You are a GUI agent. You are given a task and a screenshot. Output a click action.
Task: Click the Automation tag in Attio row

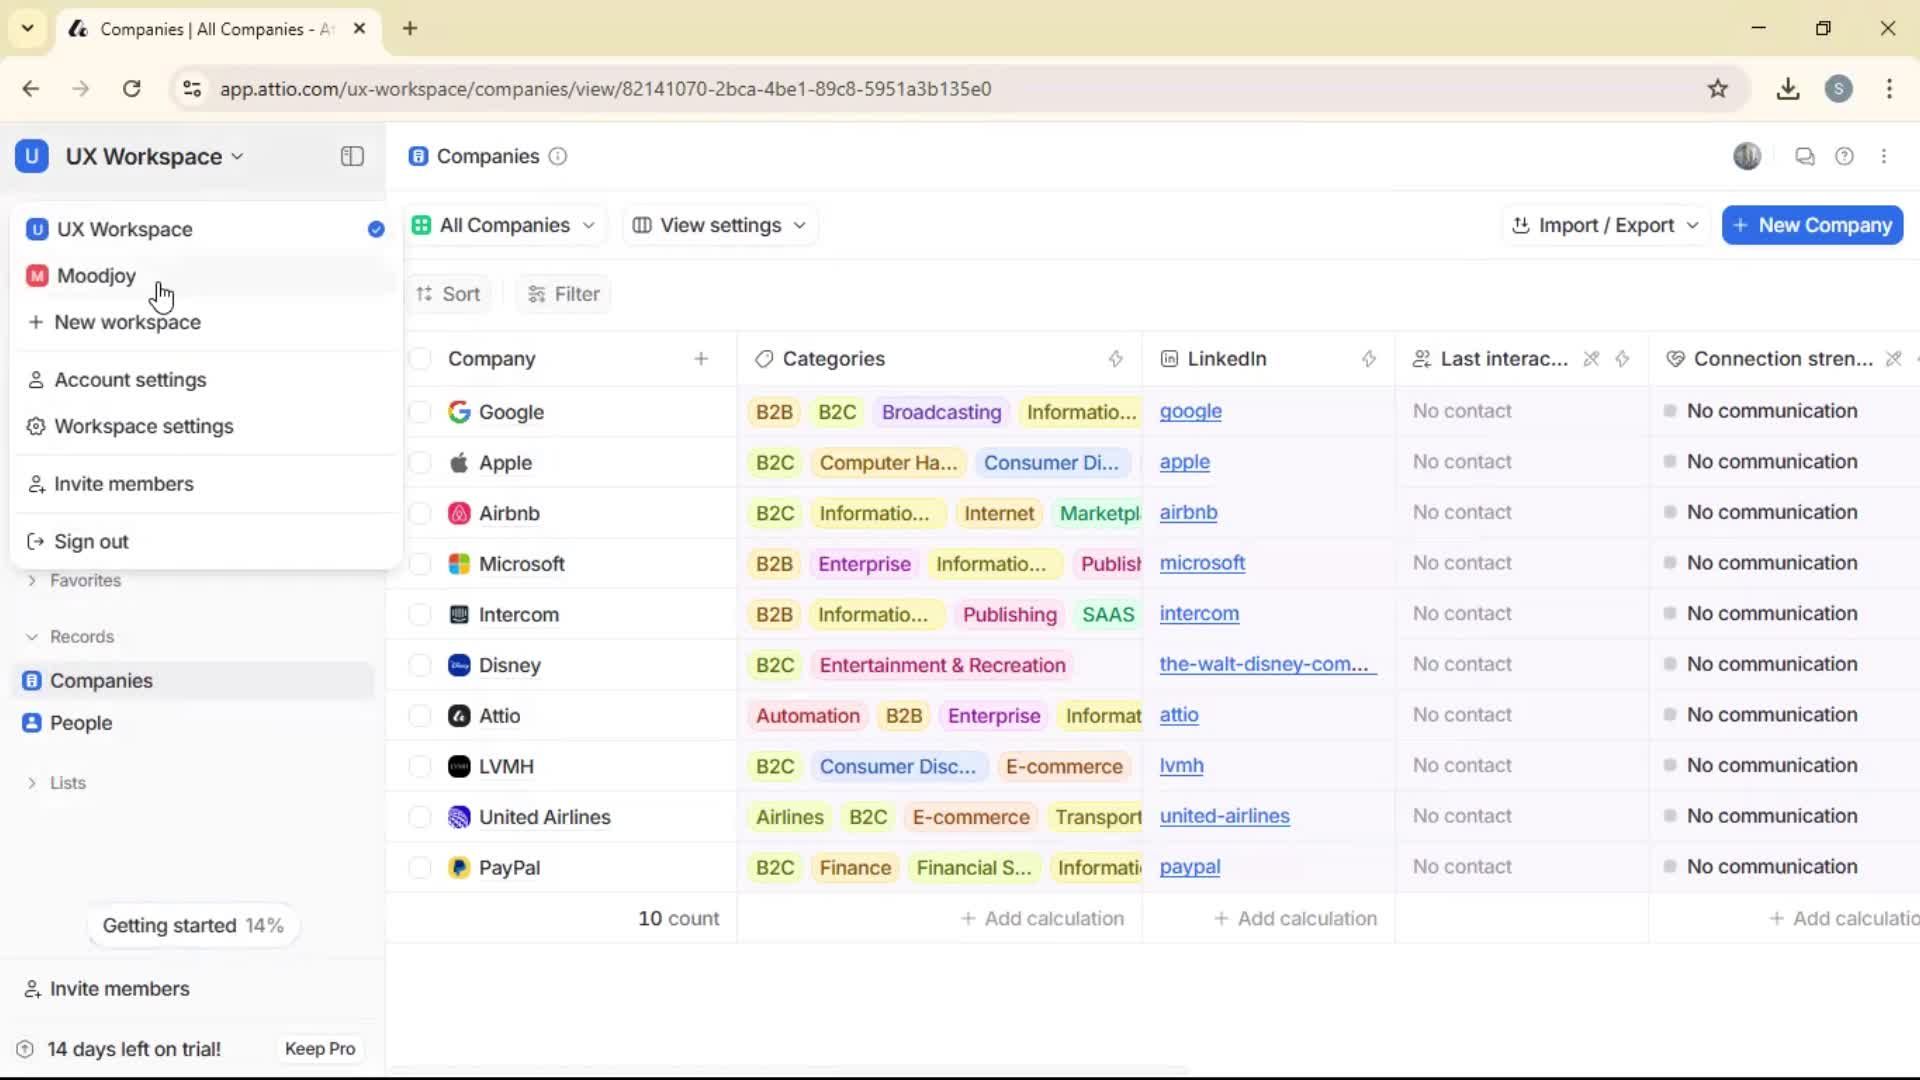(807, 716)
